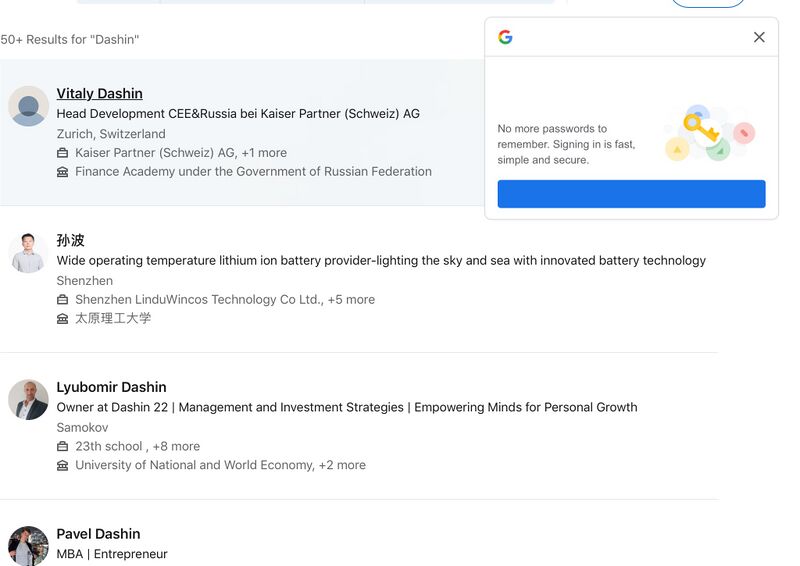Click school icon beside 太原理工大学
The width and height of the screenshot is (800, 566).
(x=63, y=319)
